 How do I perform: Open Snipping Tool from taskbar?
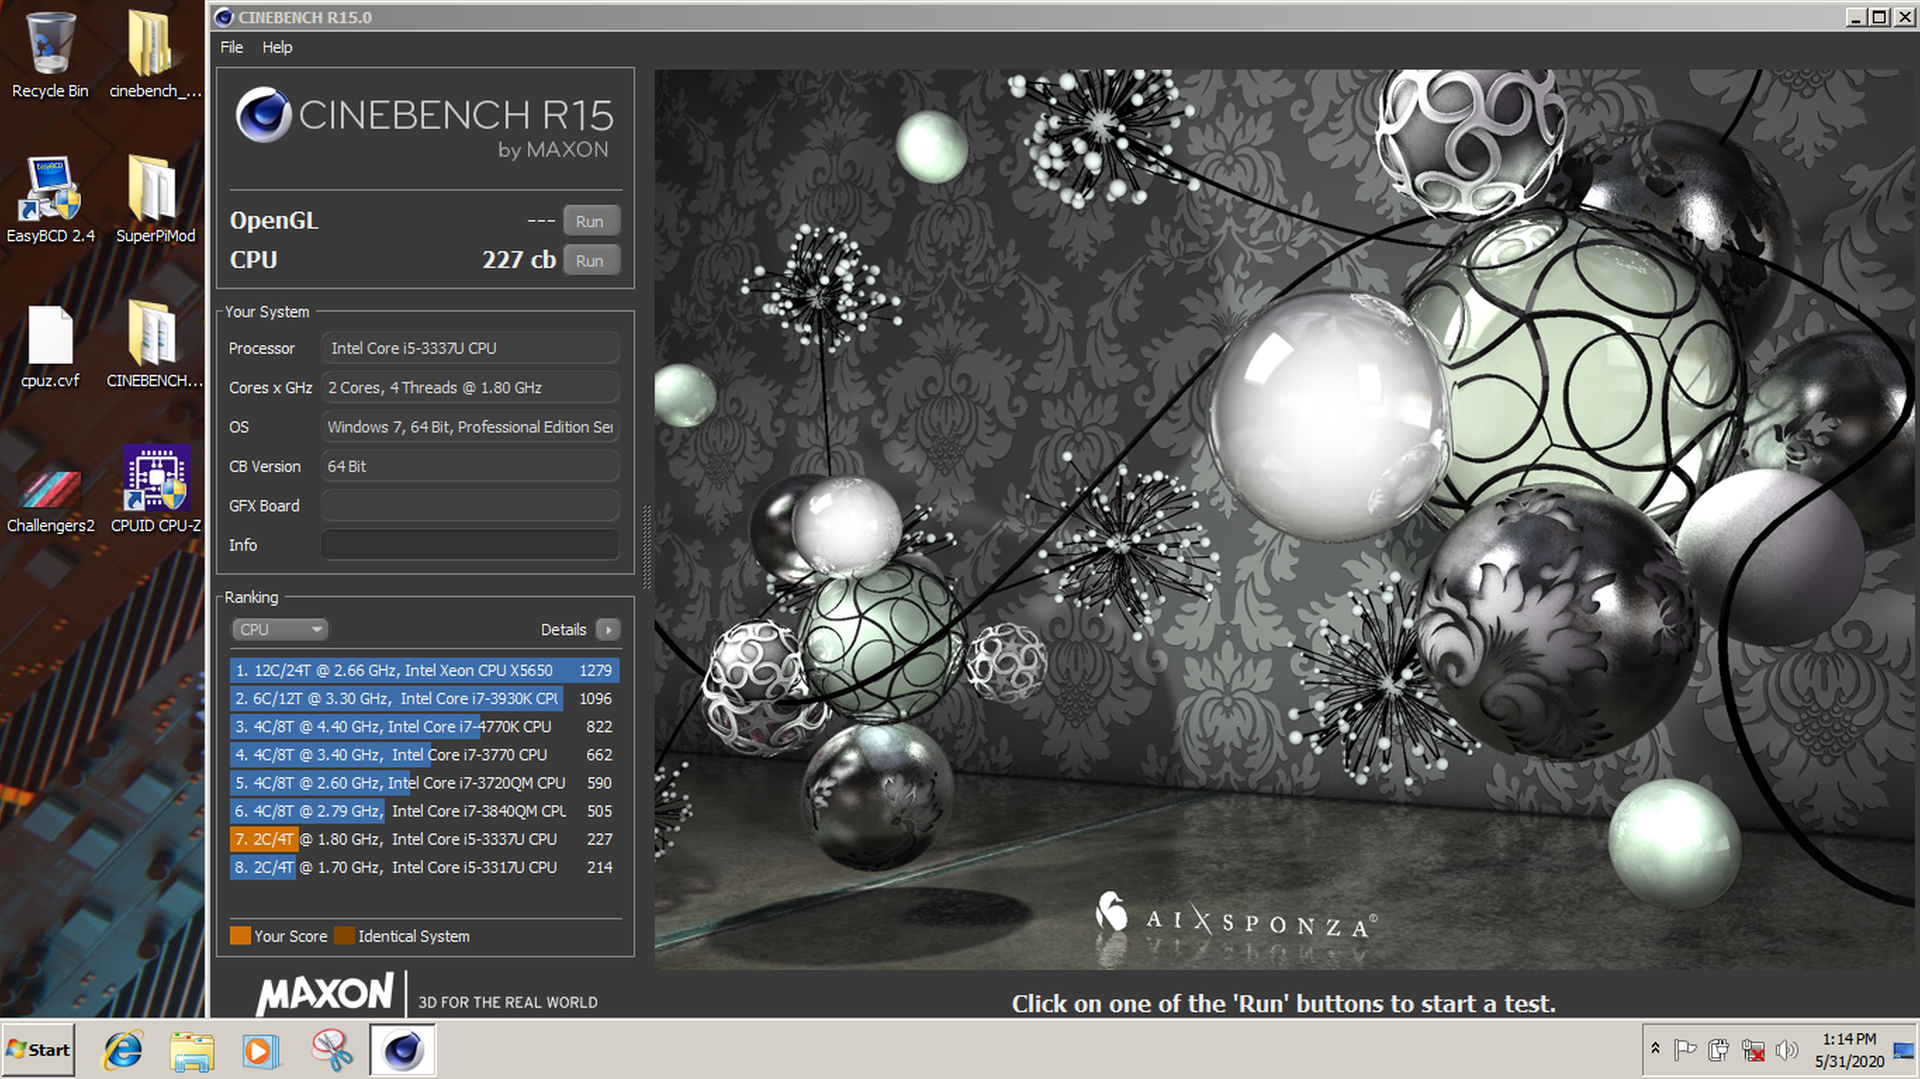331,1050
